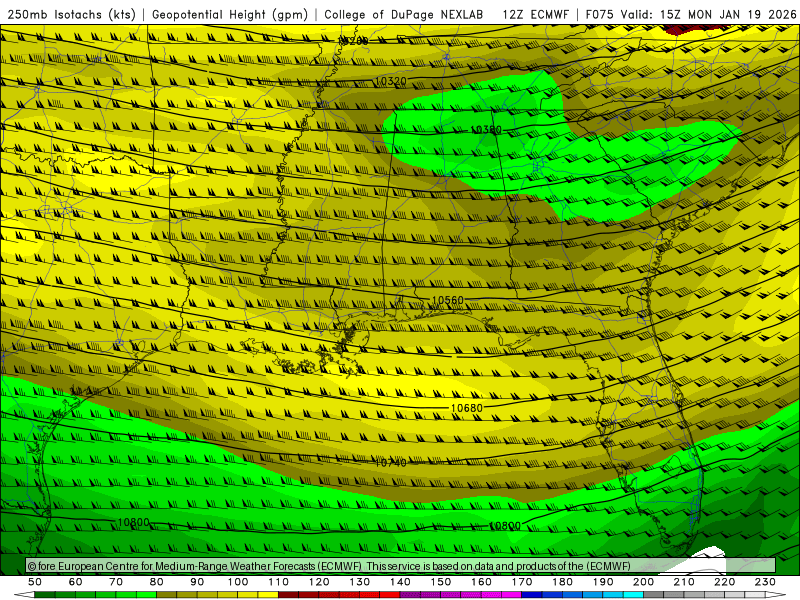Click the ECMWF copyright notice banner
The height and width of the screenshot is (600, 800).
401,566
